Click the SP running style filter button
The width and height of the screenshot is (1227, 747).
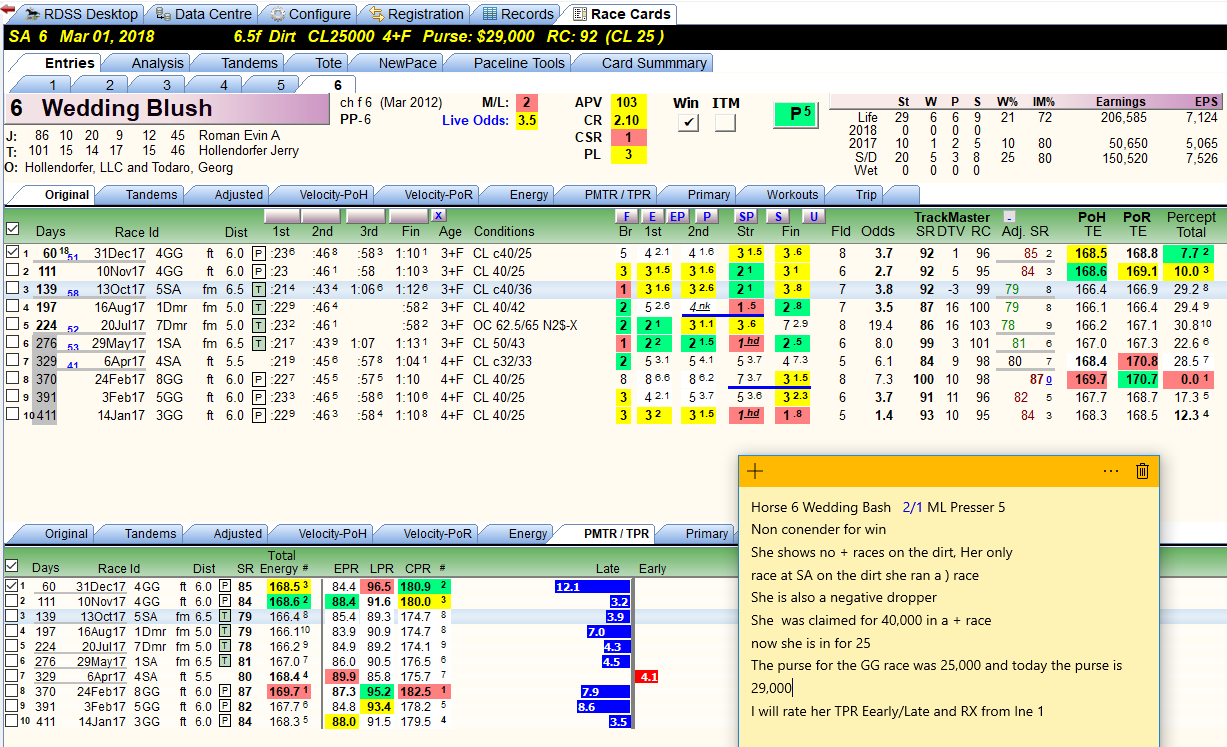(746, 216)
